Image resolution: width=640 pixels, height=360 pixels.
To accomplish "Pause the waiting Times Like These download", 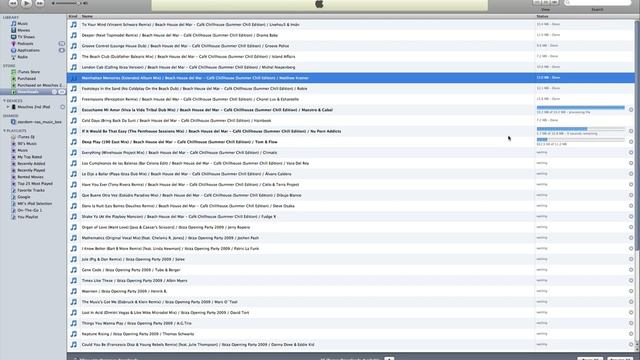I will [631, 280].
